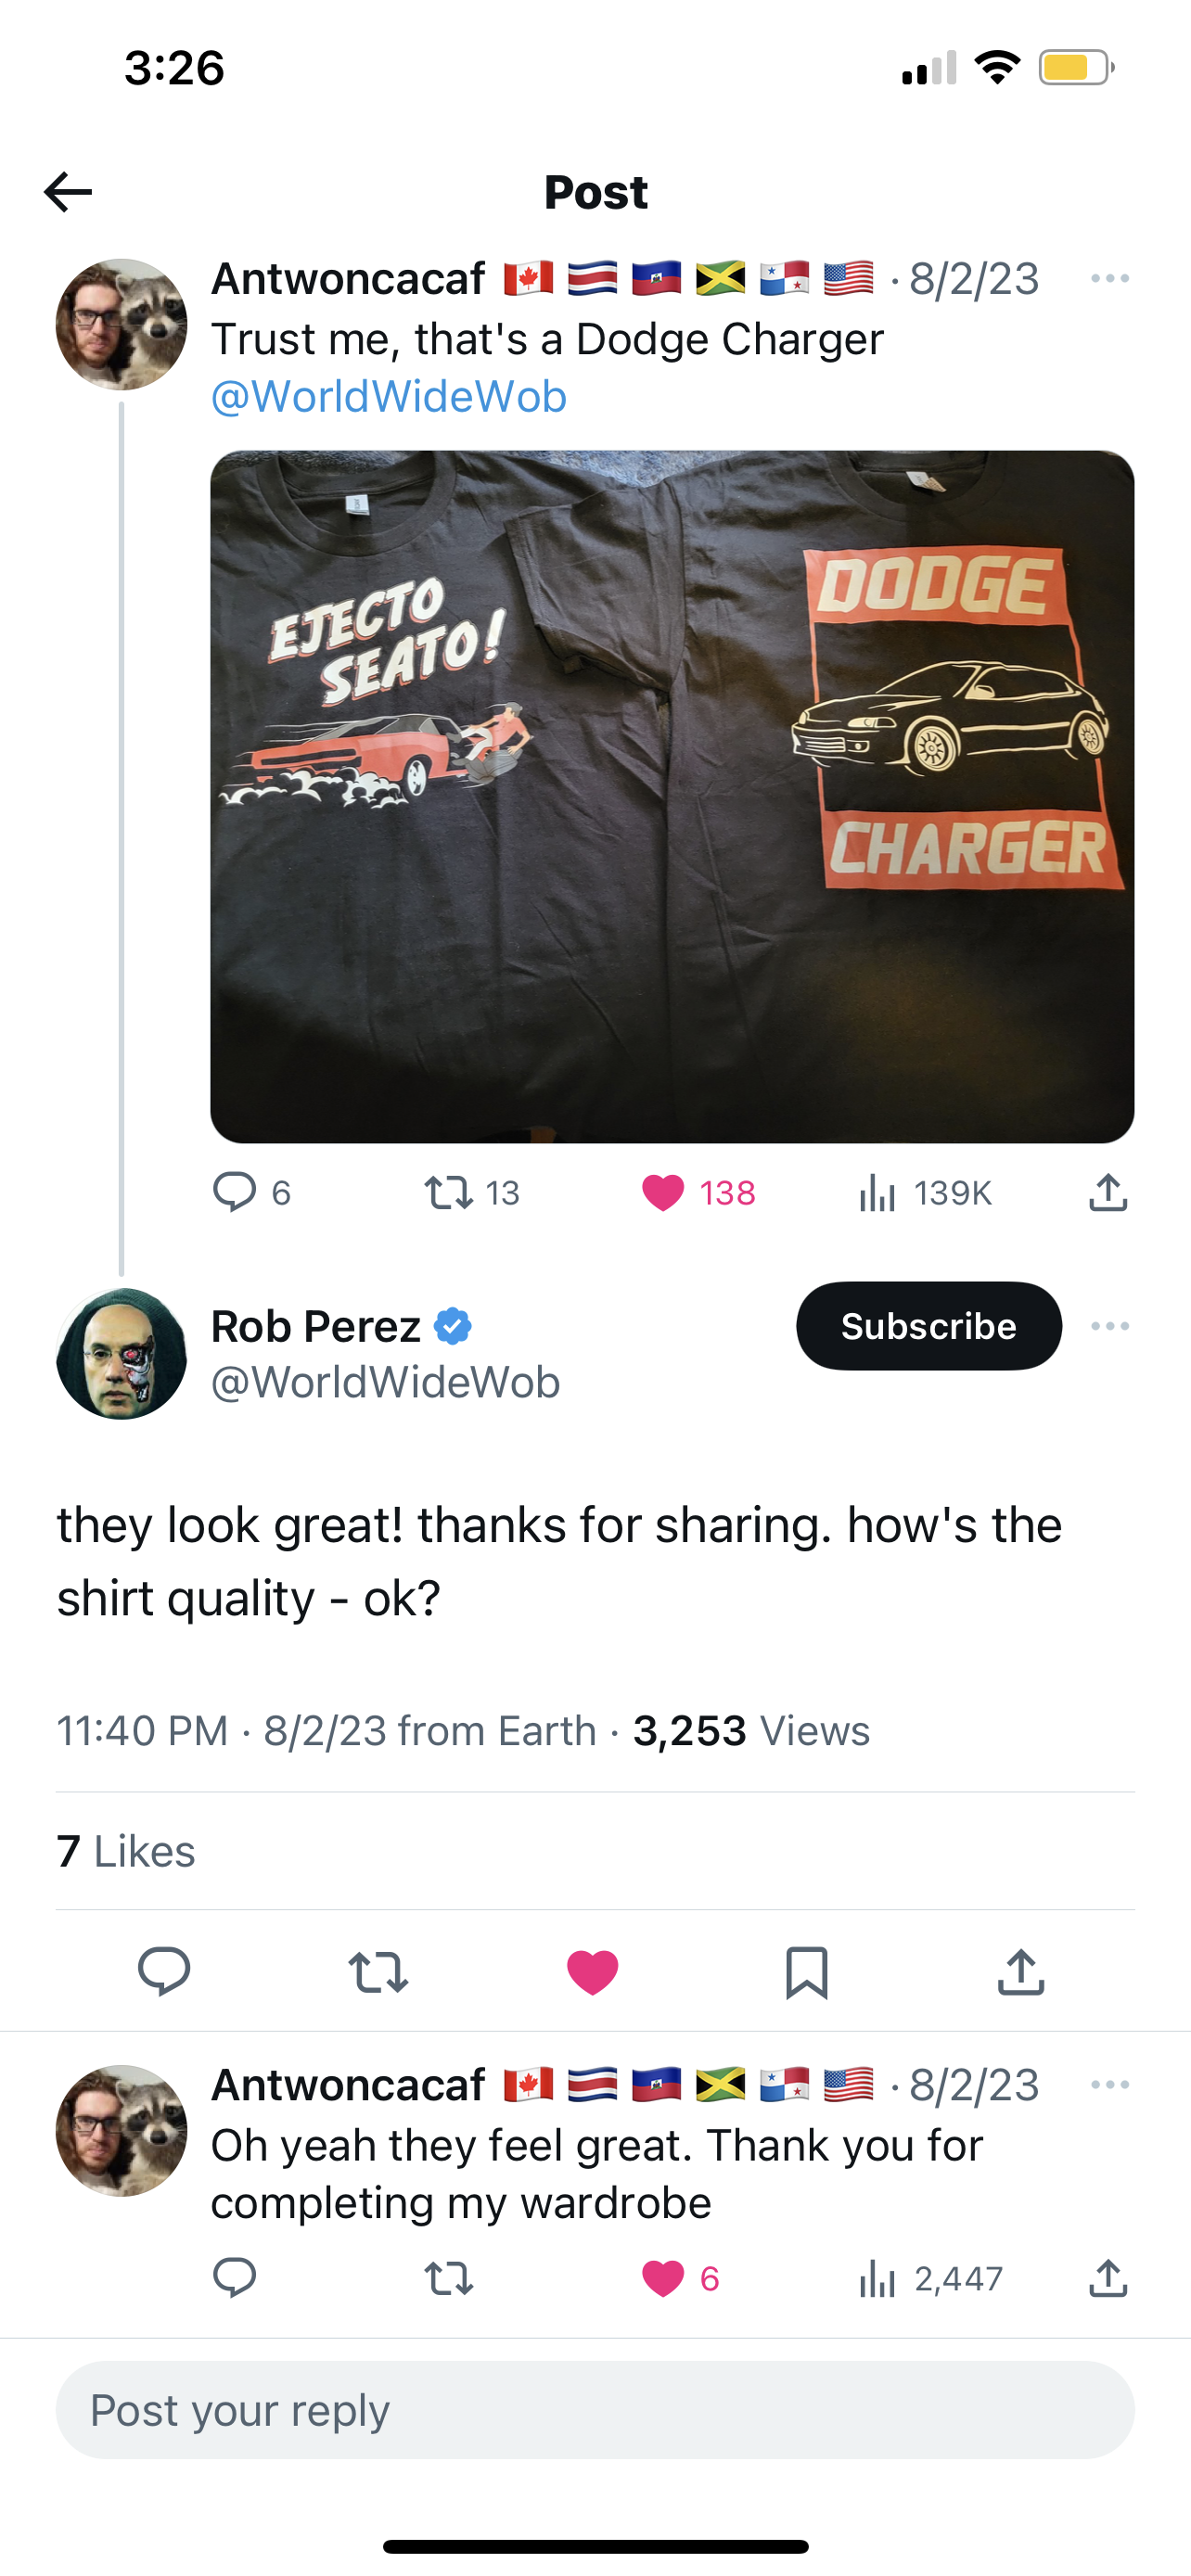Screen dimensions: 1191x2576
Task: View analytics for 139K views post
Action: click(877, 1192)
